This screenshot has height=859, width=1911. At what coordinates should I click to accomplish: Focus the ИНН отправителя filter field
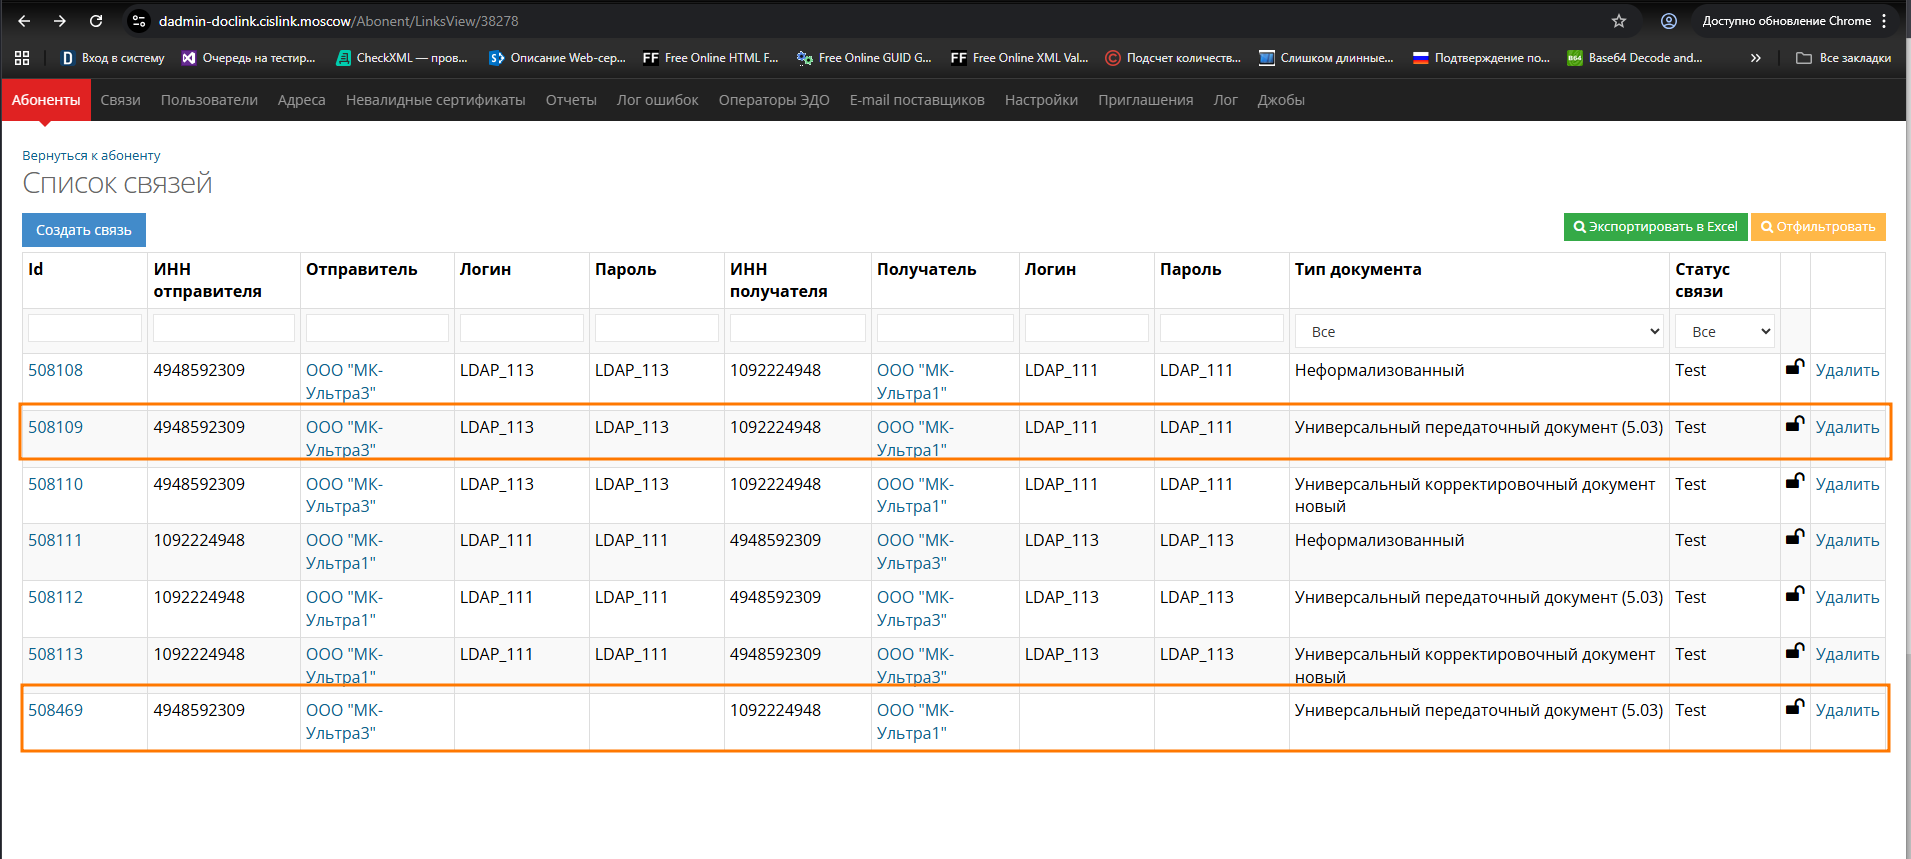tap(223, 328)
